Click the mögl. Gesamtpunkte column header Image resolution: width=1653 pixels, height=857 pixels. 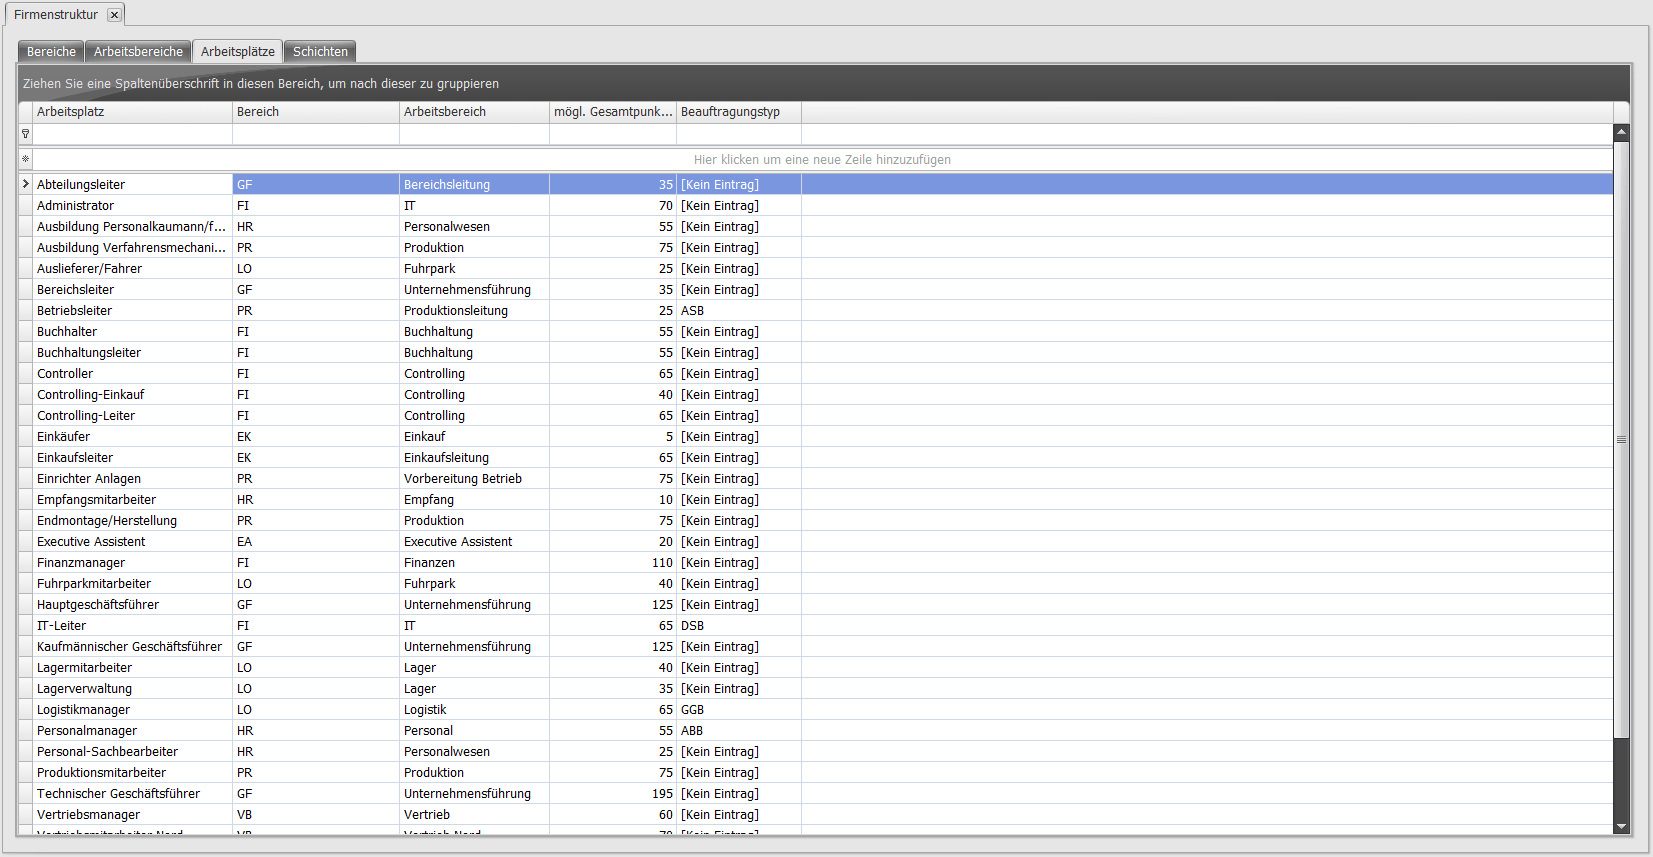pyautogui.click(x=612, y=112)
